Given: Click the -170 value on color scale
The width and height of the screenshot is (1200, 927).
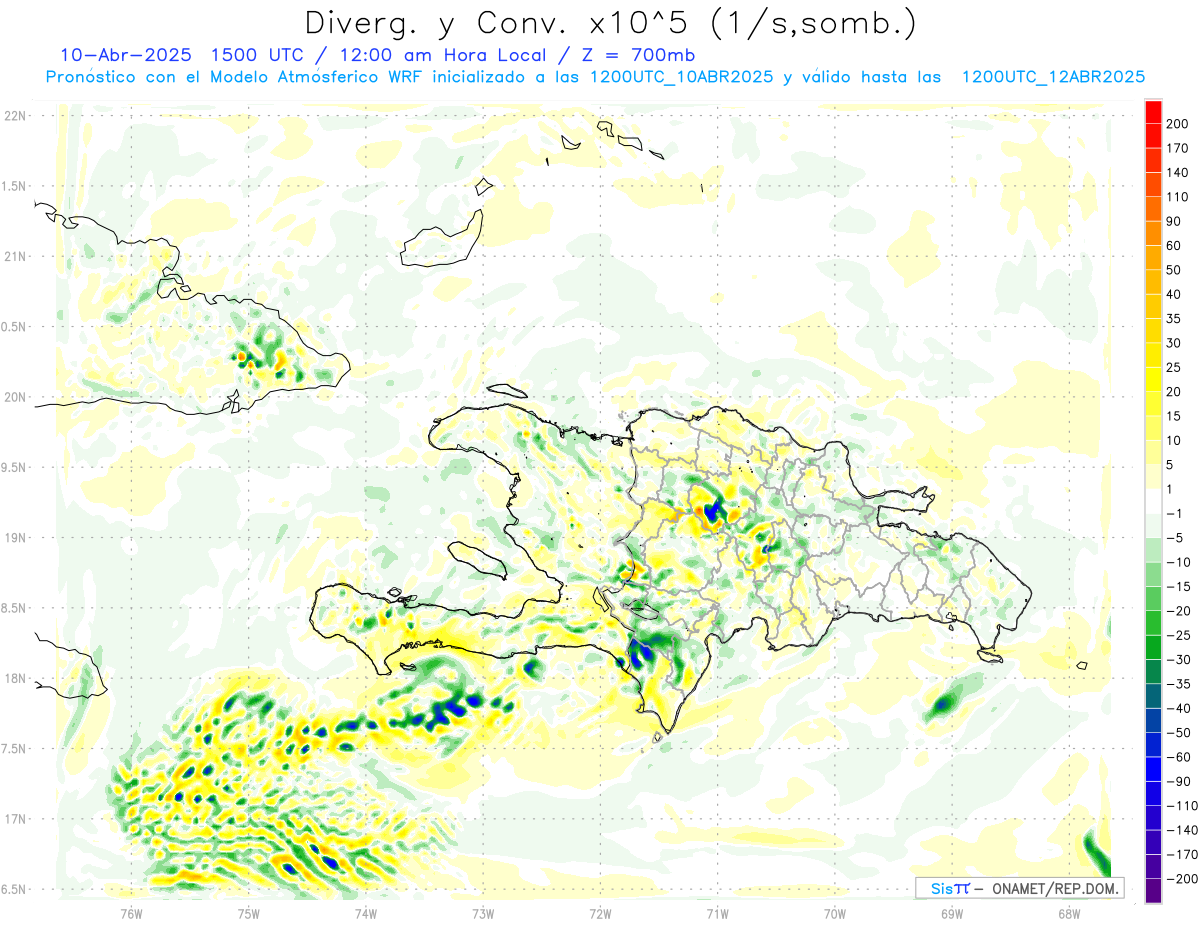Looking at the screenshot, I should click(1181, 854).
